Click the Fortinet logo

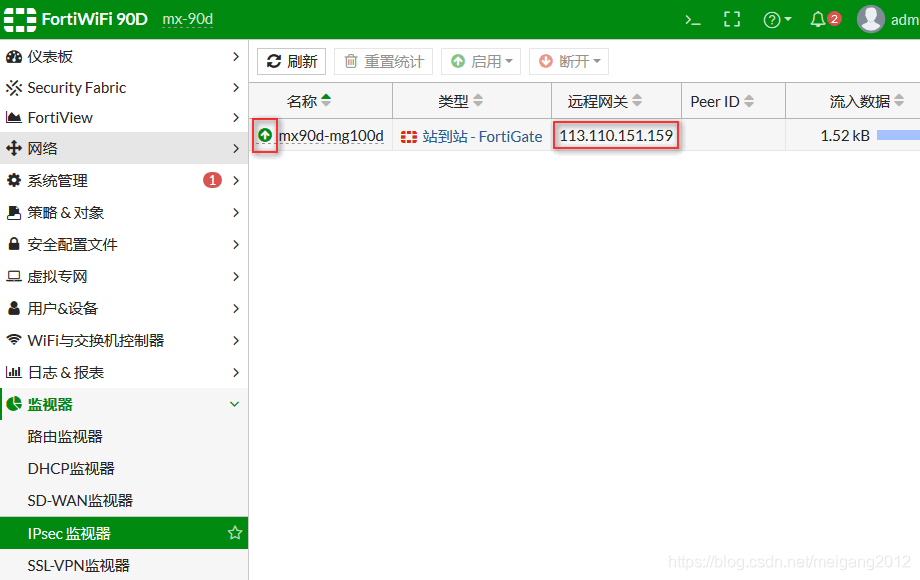(20, 19)
